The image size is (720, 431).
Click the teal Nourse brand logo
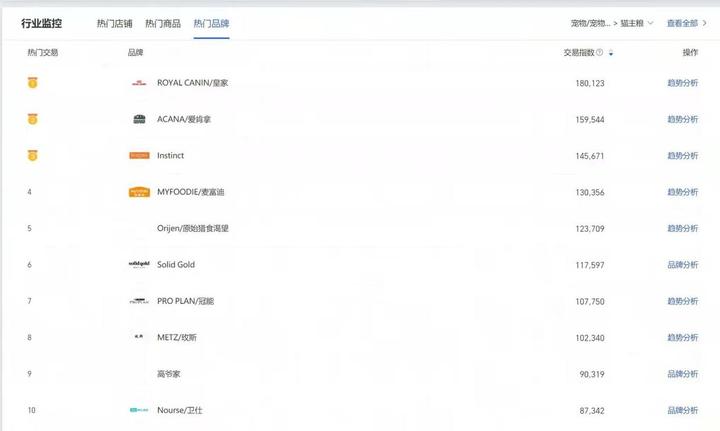click(139, 410)
